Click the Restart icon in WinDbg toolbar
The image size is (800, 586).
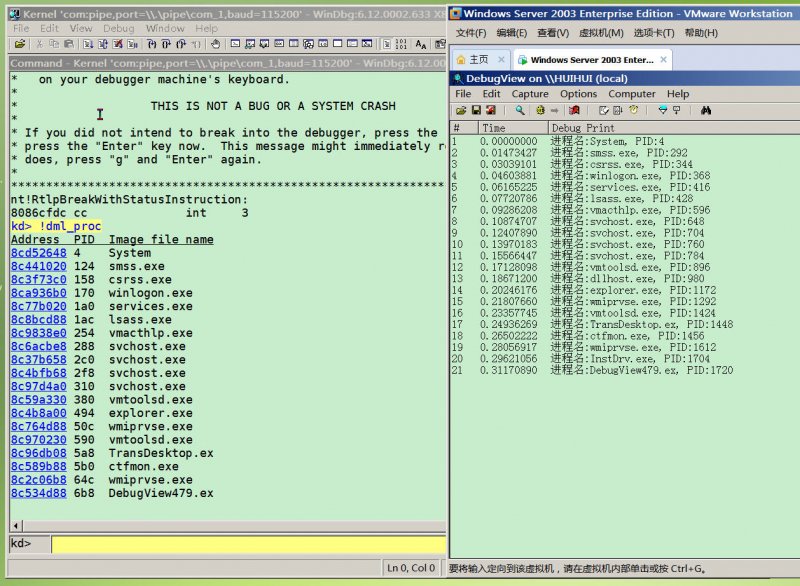coord(102,44)
